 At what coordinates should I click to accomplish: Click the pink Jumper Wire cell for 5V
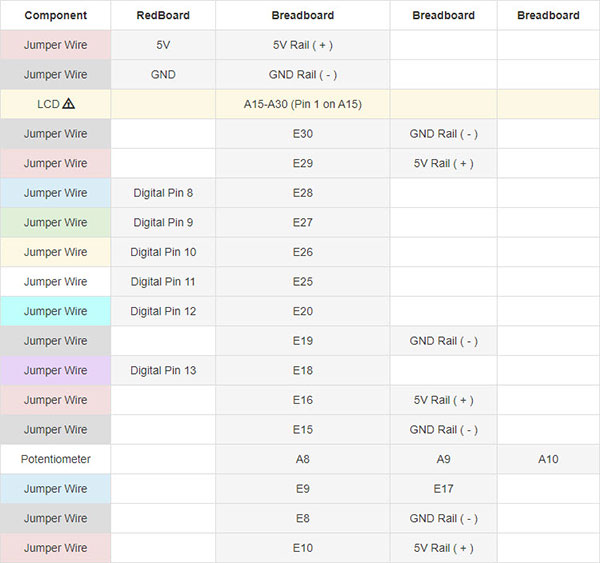click(55, 45)
